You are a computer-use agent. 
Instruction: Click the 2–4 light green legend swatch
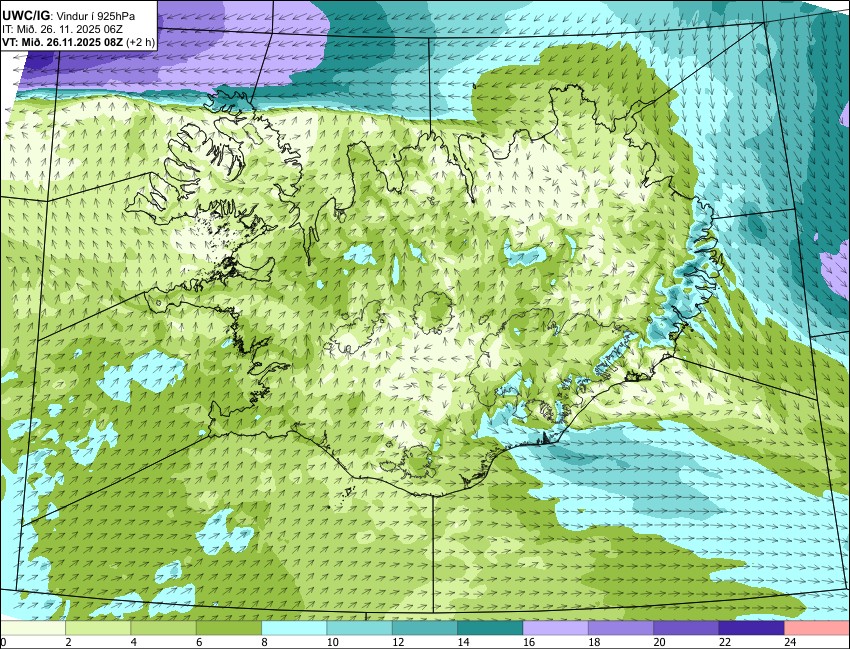click(98, 628)
